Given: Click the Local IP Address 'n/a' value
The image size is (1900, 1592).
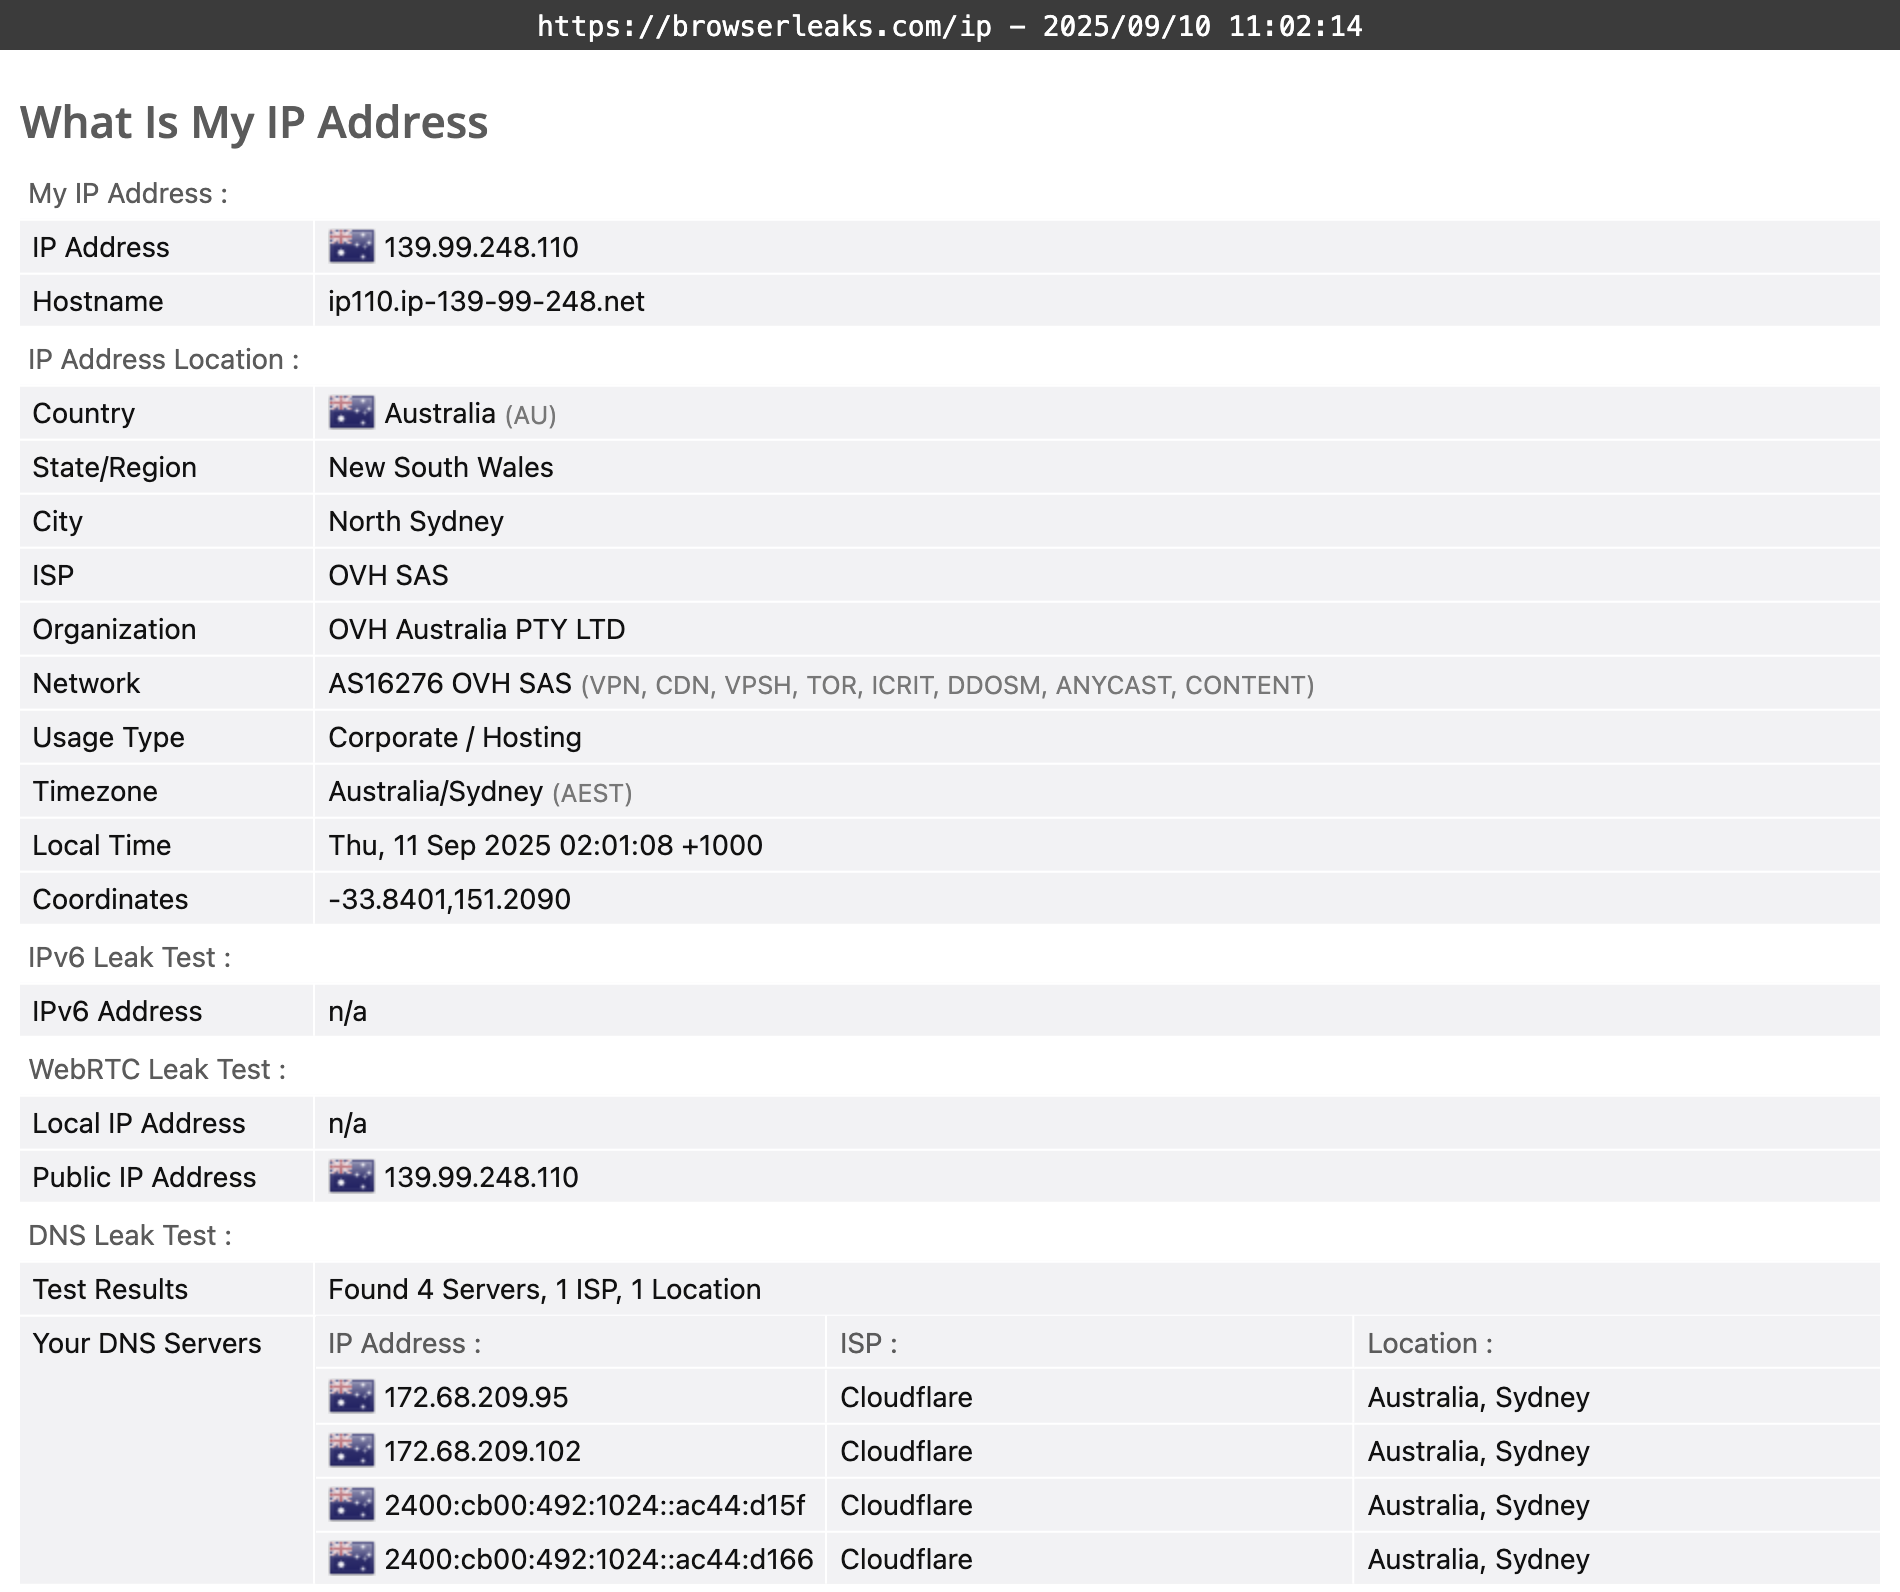Looking at the screenshot, I should pos(347,1123).
